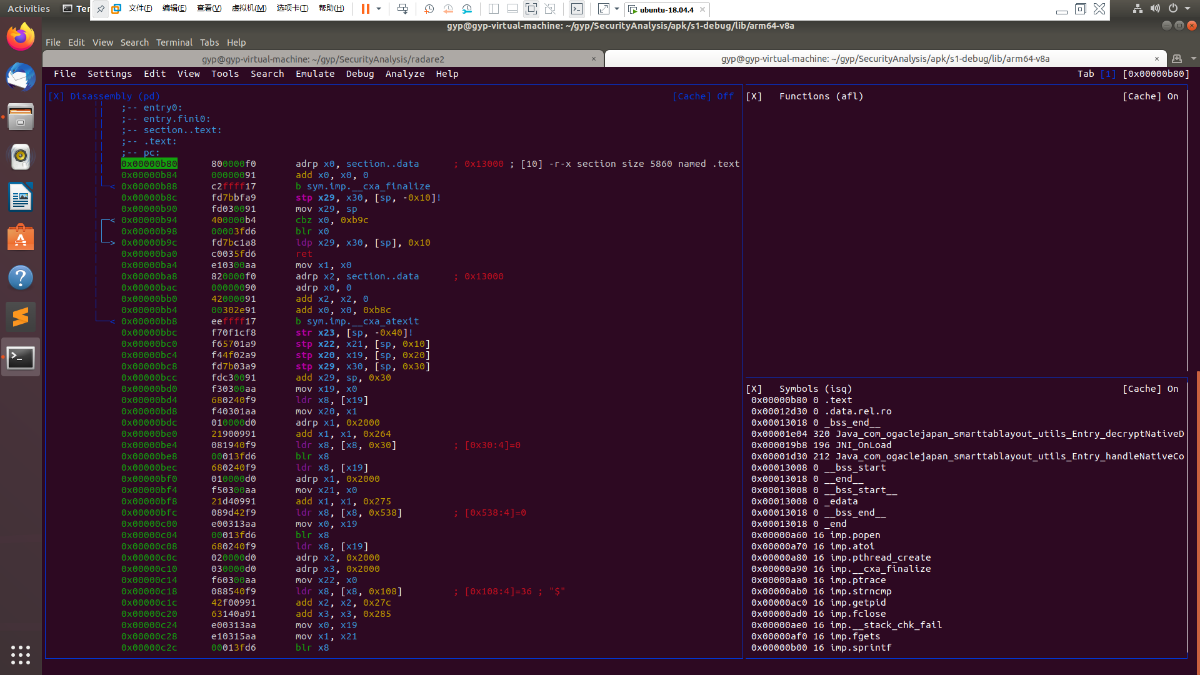Viewport: 1200px width, 675px height.
Task: Open the dropdown arrow beside the pause button
Action: point(380,8)
